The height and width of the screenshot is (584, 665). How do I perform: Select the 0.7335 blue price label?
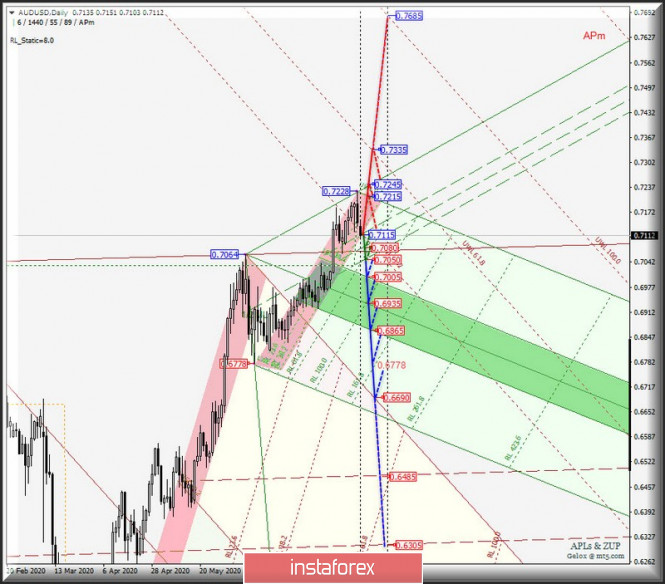[394, 150]
